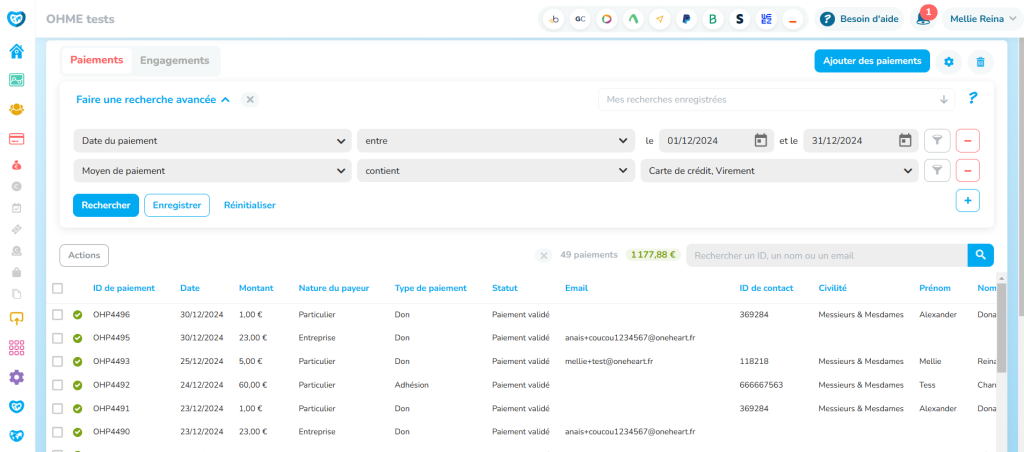Image resolution: width=1024 pixels, height=452 pixels.
Task: Expand the 'Carte de crédit, Virement' dropdown
Action: 779,171
